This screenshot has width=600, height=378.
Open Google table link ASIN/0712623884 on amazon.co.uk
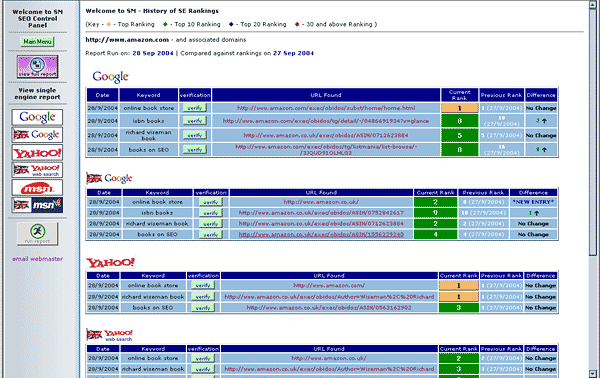326,135
